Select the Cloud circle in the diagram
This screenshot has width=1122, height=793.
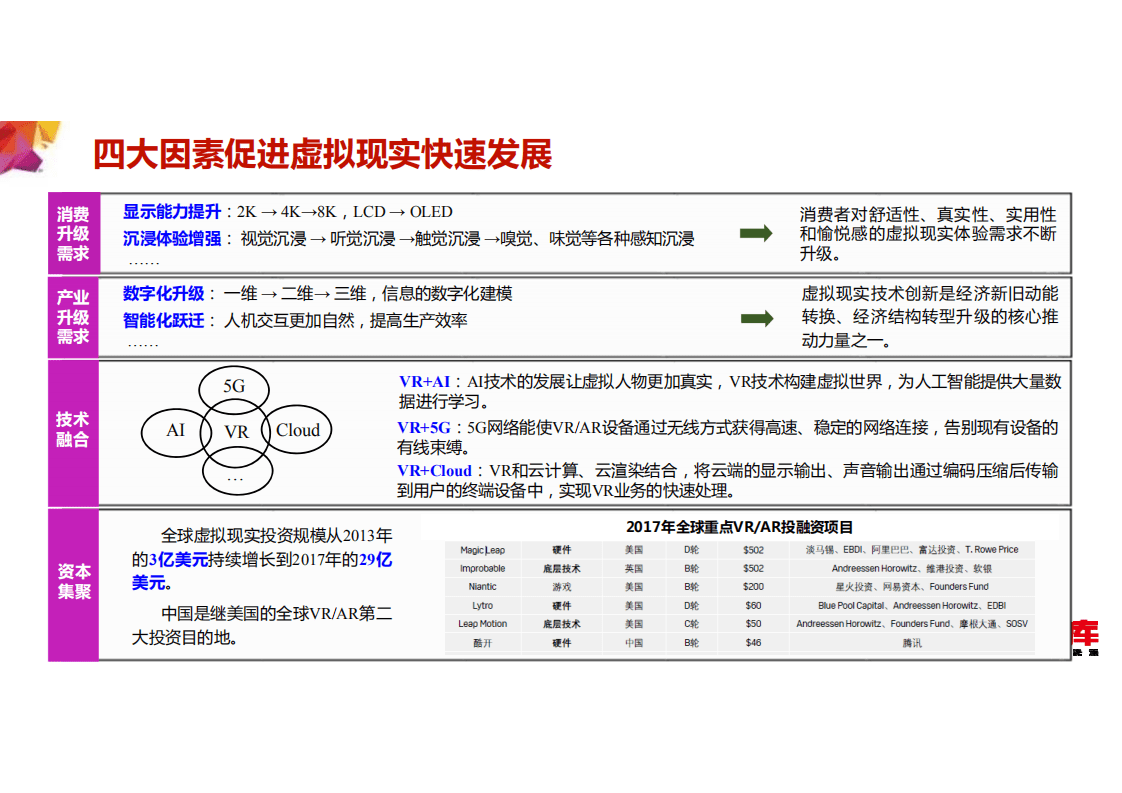297,430
